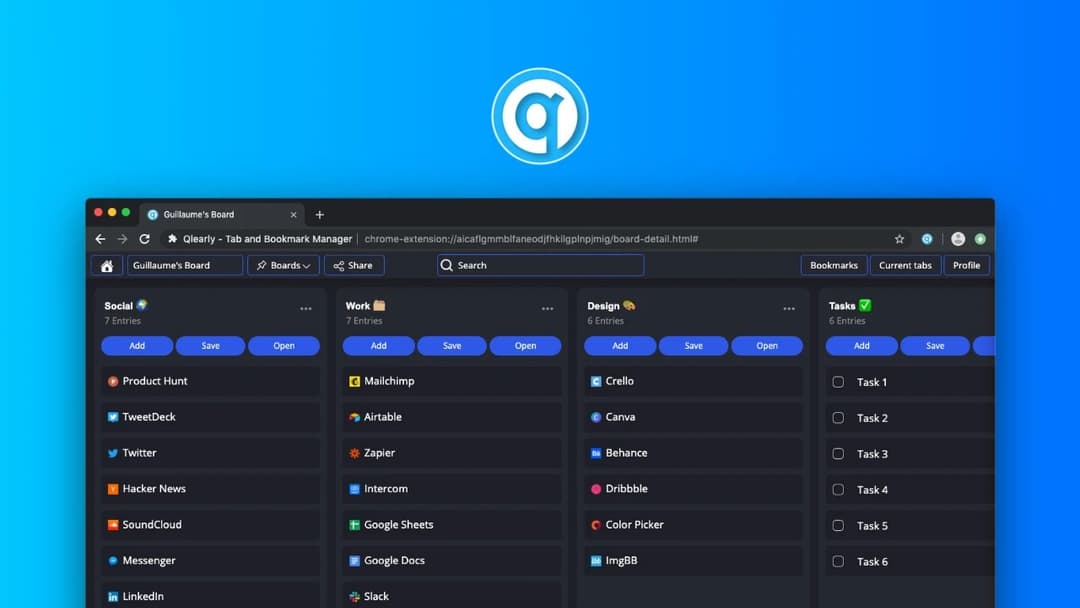Check the Task 1 checkbox
The image size is (1080, 608).
coord(837,382)
